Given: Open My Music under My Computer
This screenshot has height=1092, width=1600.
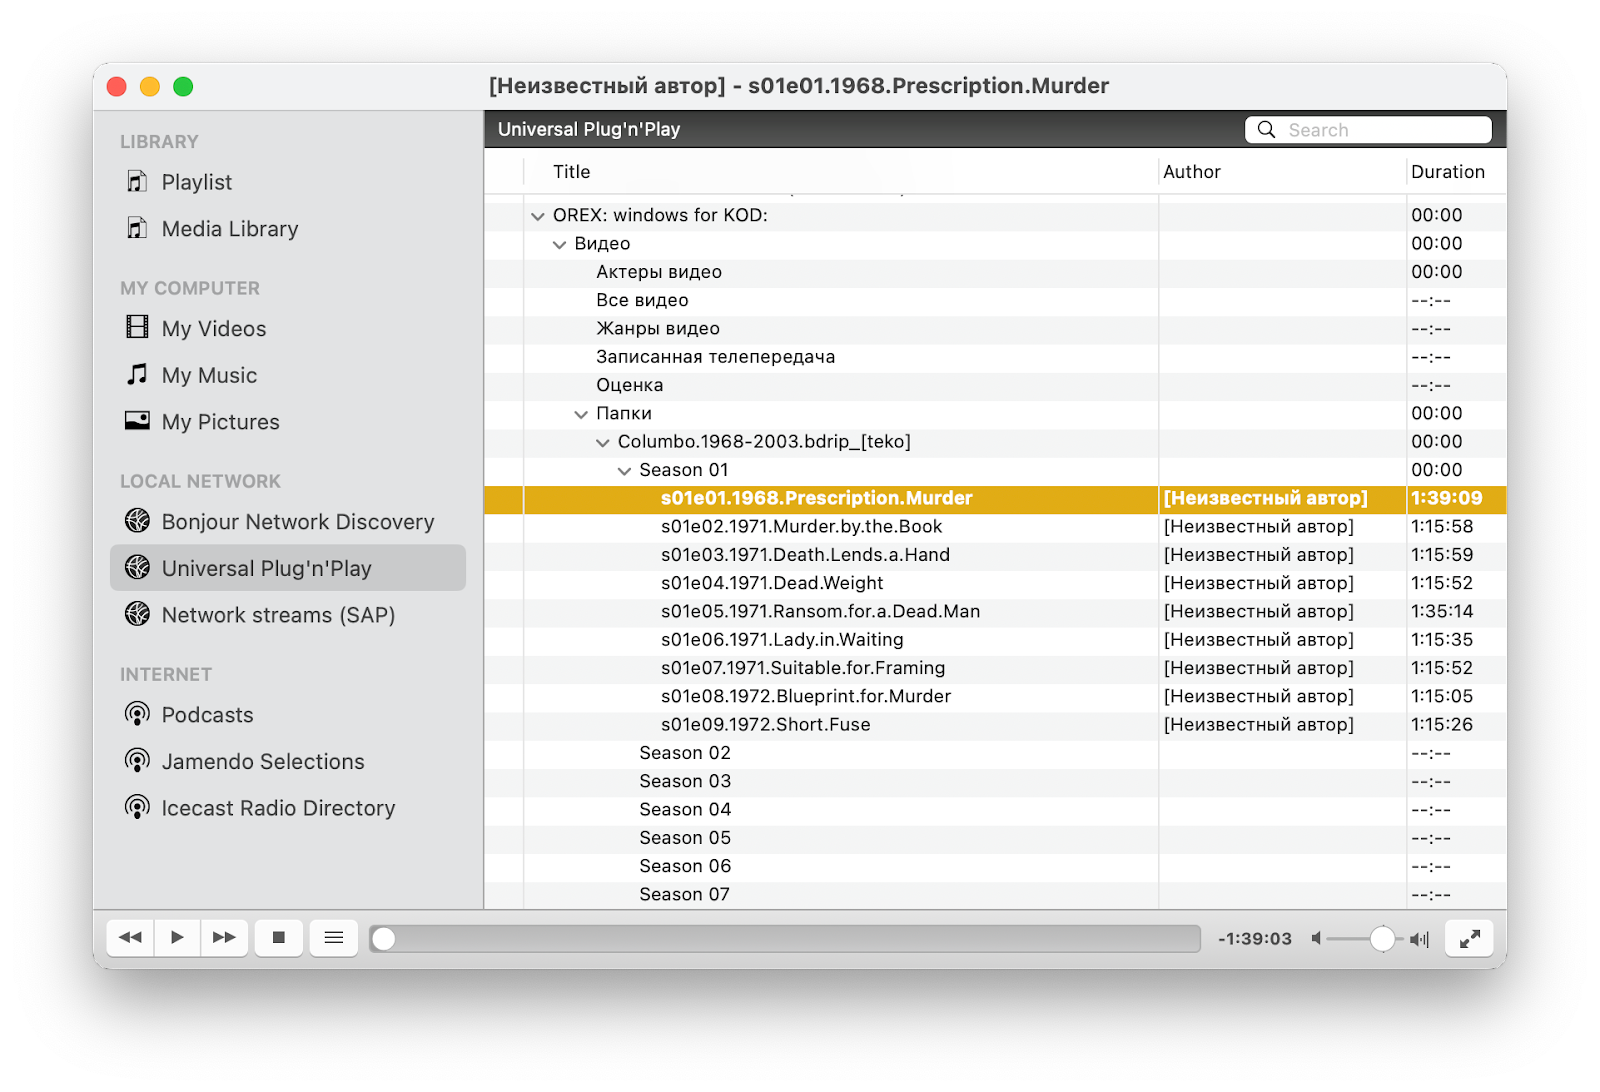Looking at the screenshot, I should point(208,375).
